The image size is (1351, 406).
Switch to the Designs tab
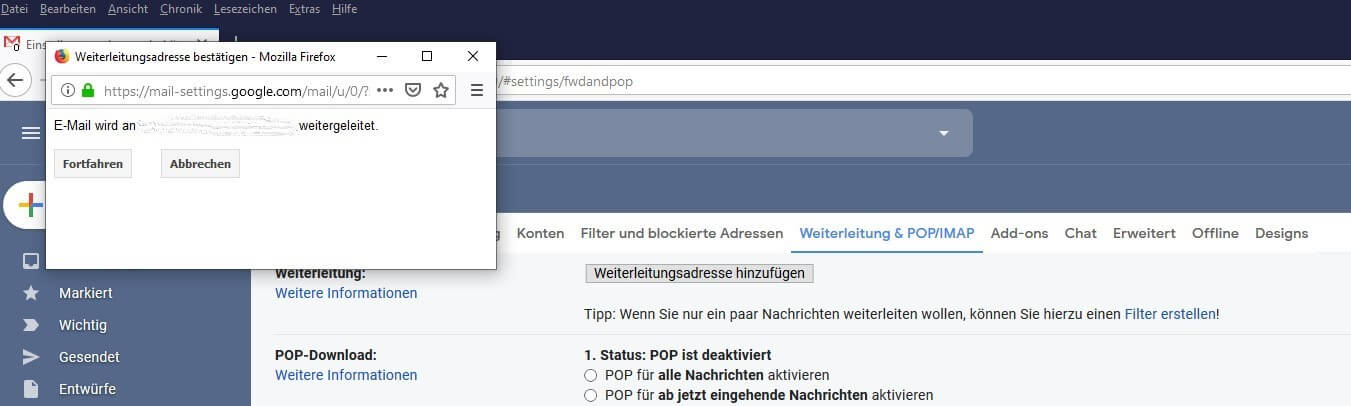coord(1281,233)
